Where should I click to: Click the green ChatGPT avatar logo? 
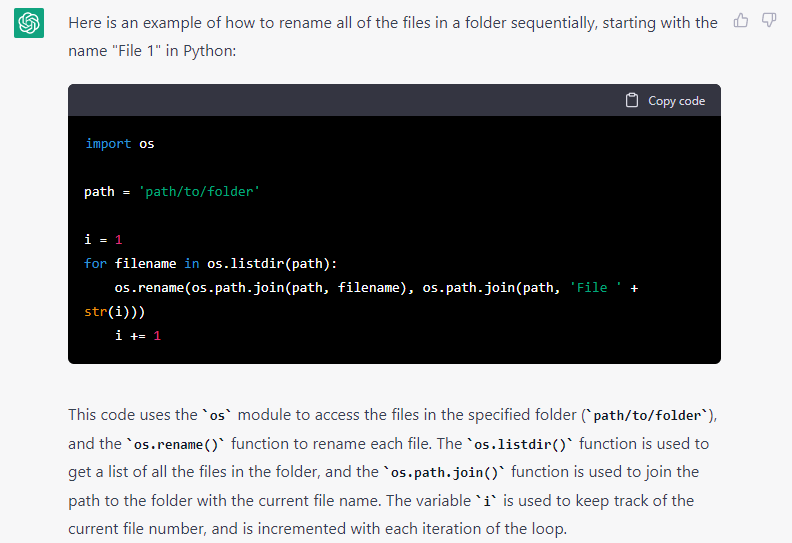(29, 23)
